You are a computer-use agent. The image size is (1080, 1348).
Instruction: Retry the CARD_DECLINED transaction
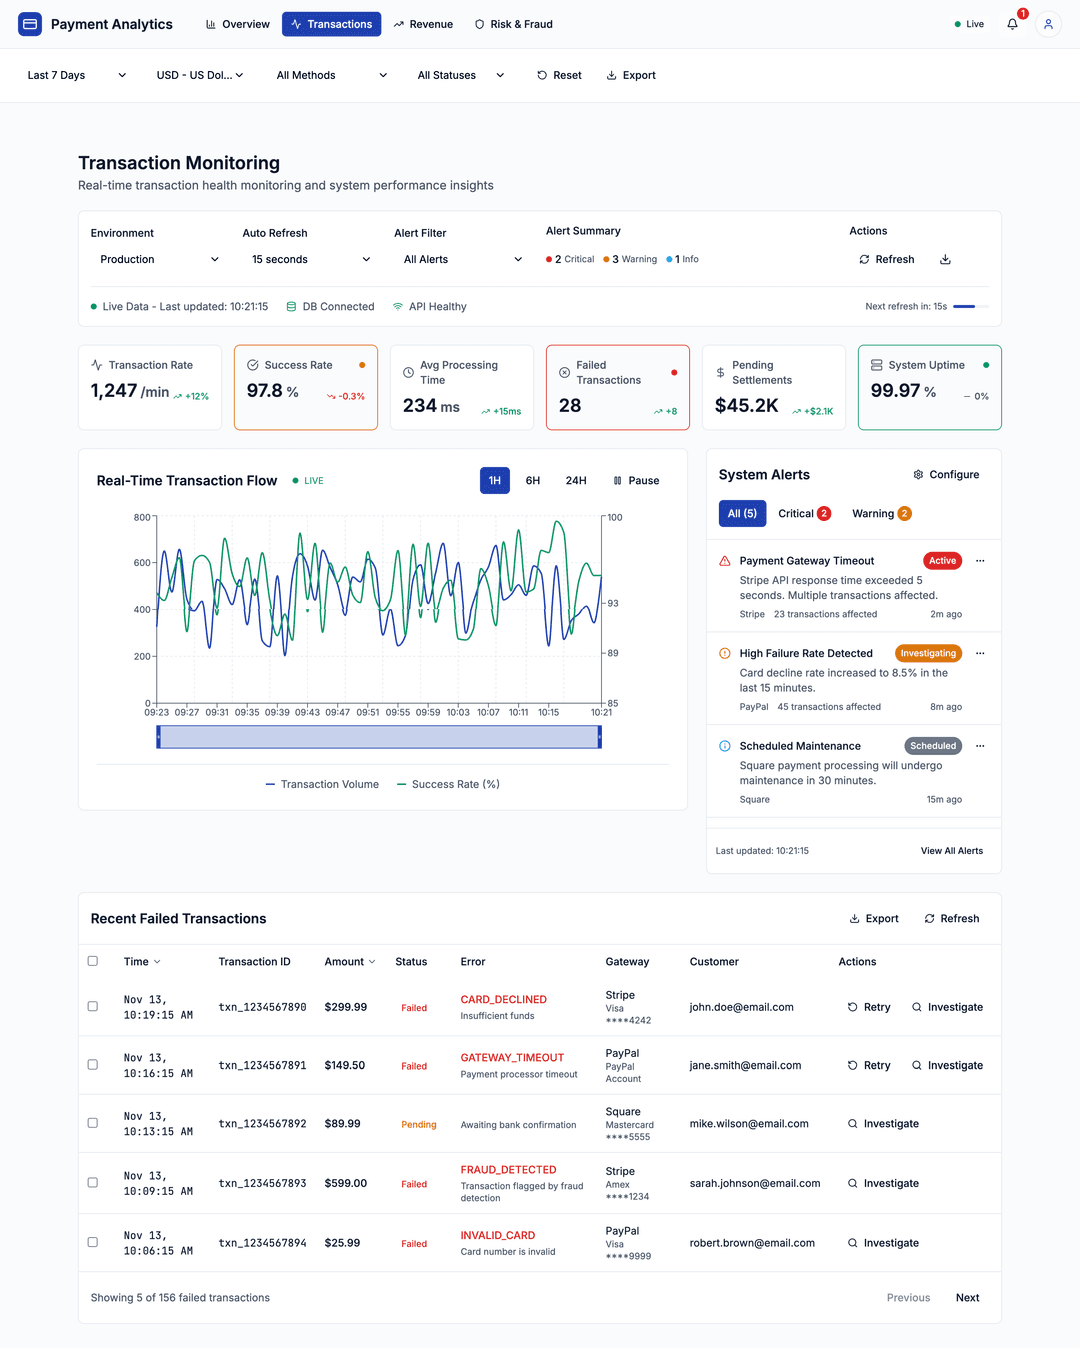[x=867, y=1007]
